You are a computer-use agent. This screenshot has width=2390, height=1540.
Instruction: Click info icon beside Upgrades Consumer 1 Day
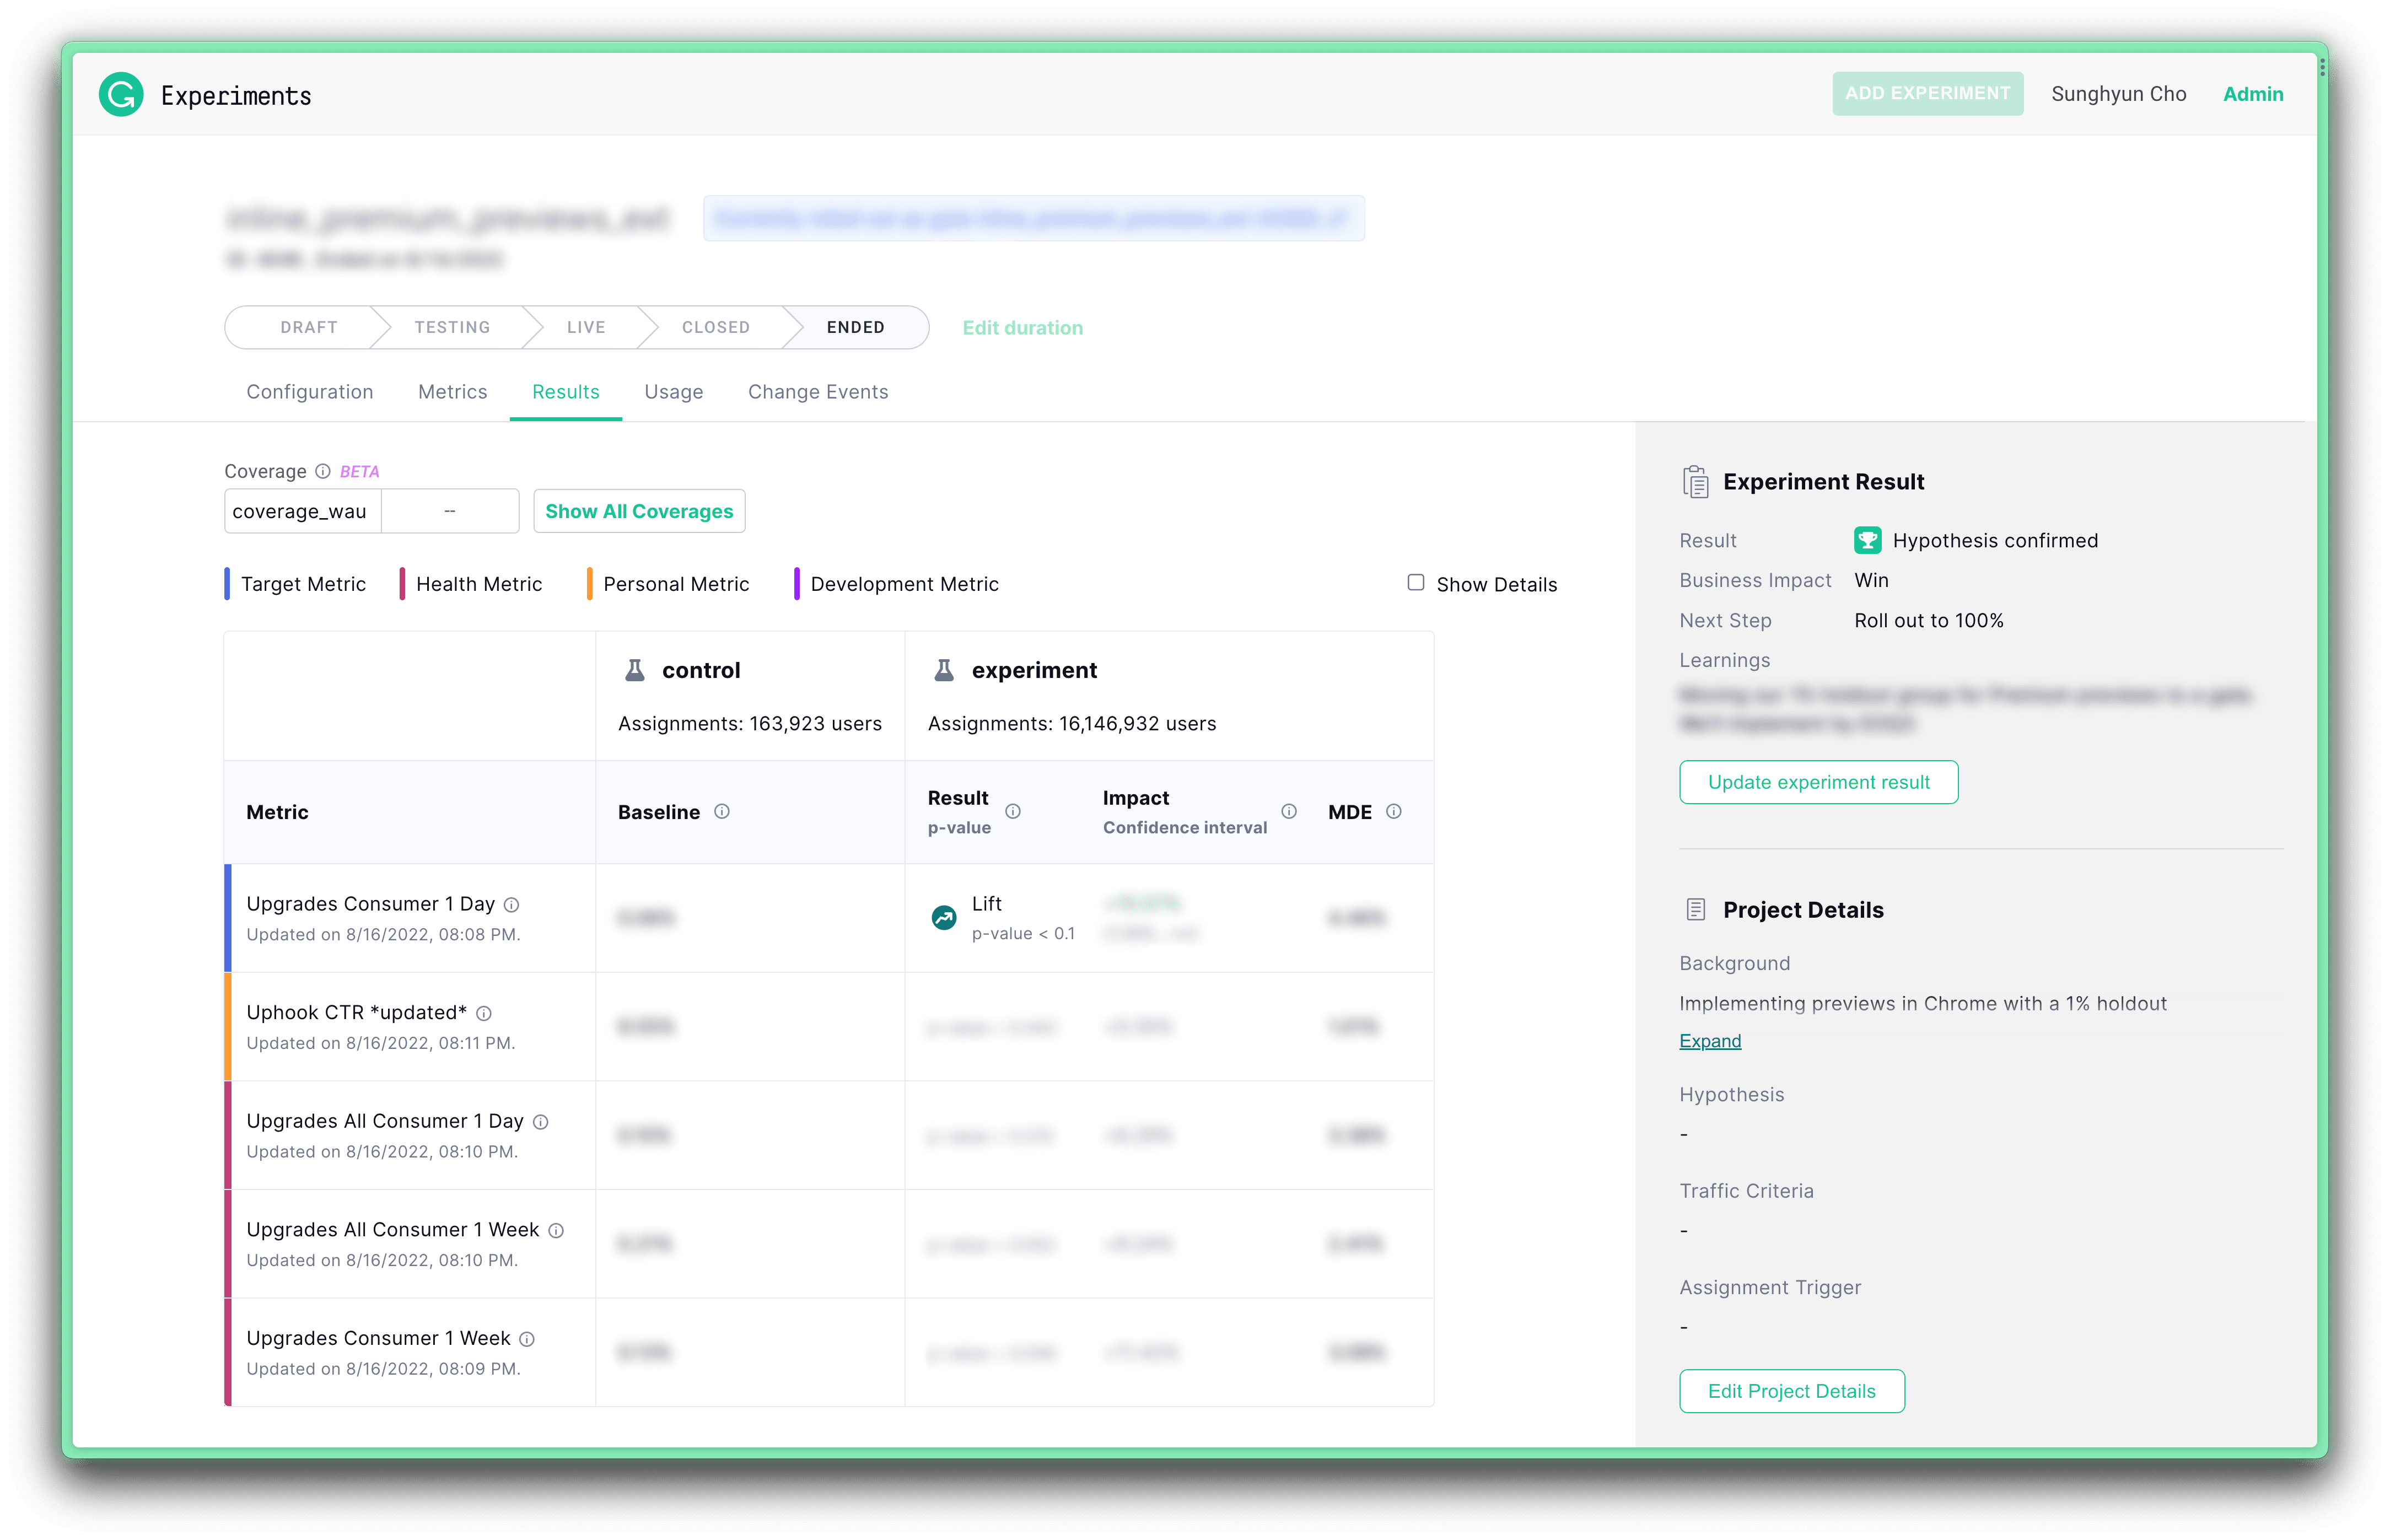[x=512, y=905]
